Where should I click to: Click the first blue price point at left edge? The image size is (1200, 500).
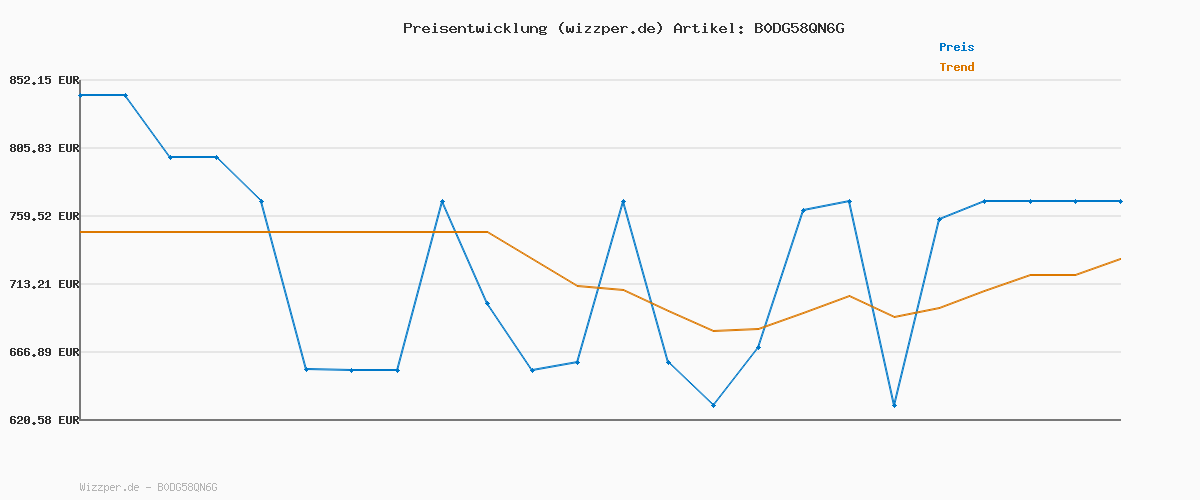pos(80,95)
